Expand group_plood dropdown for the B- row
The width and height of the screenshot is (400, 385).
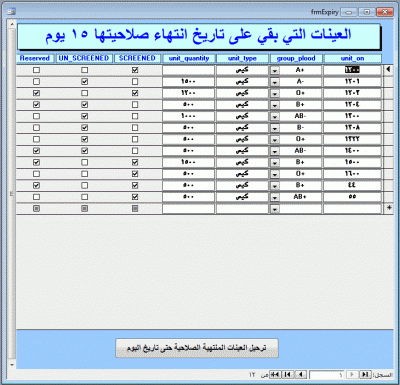tap(275, 128)
